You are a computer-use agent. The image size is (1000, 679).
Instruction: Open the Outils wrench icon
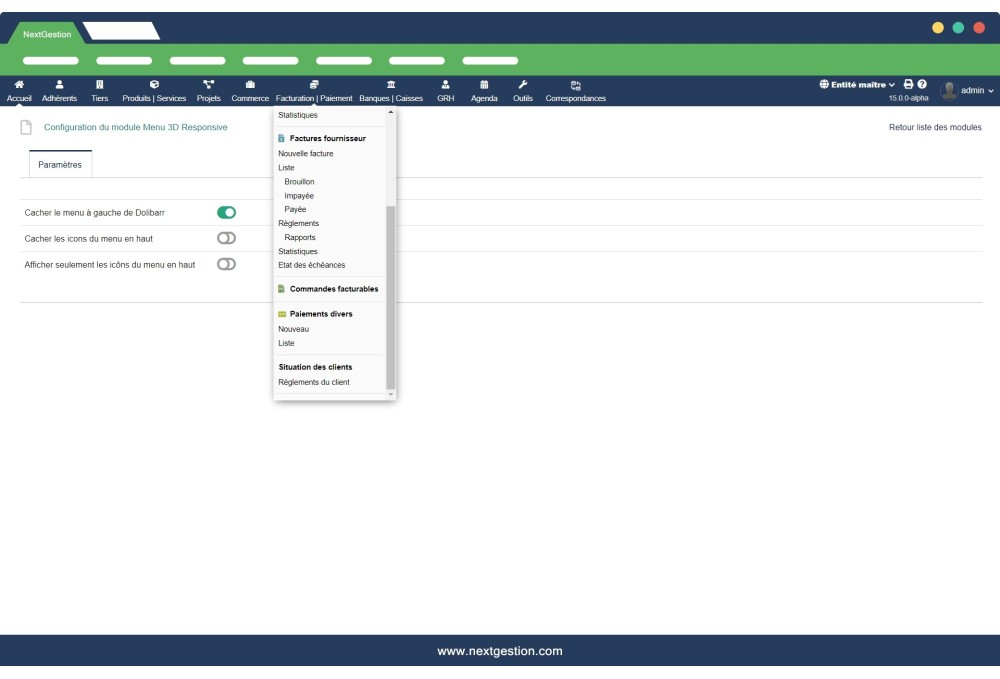coord(521,86)
